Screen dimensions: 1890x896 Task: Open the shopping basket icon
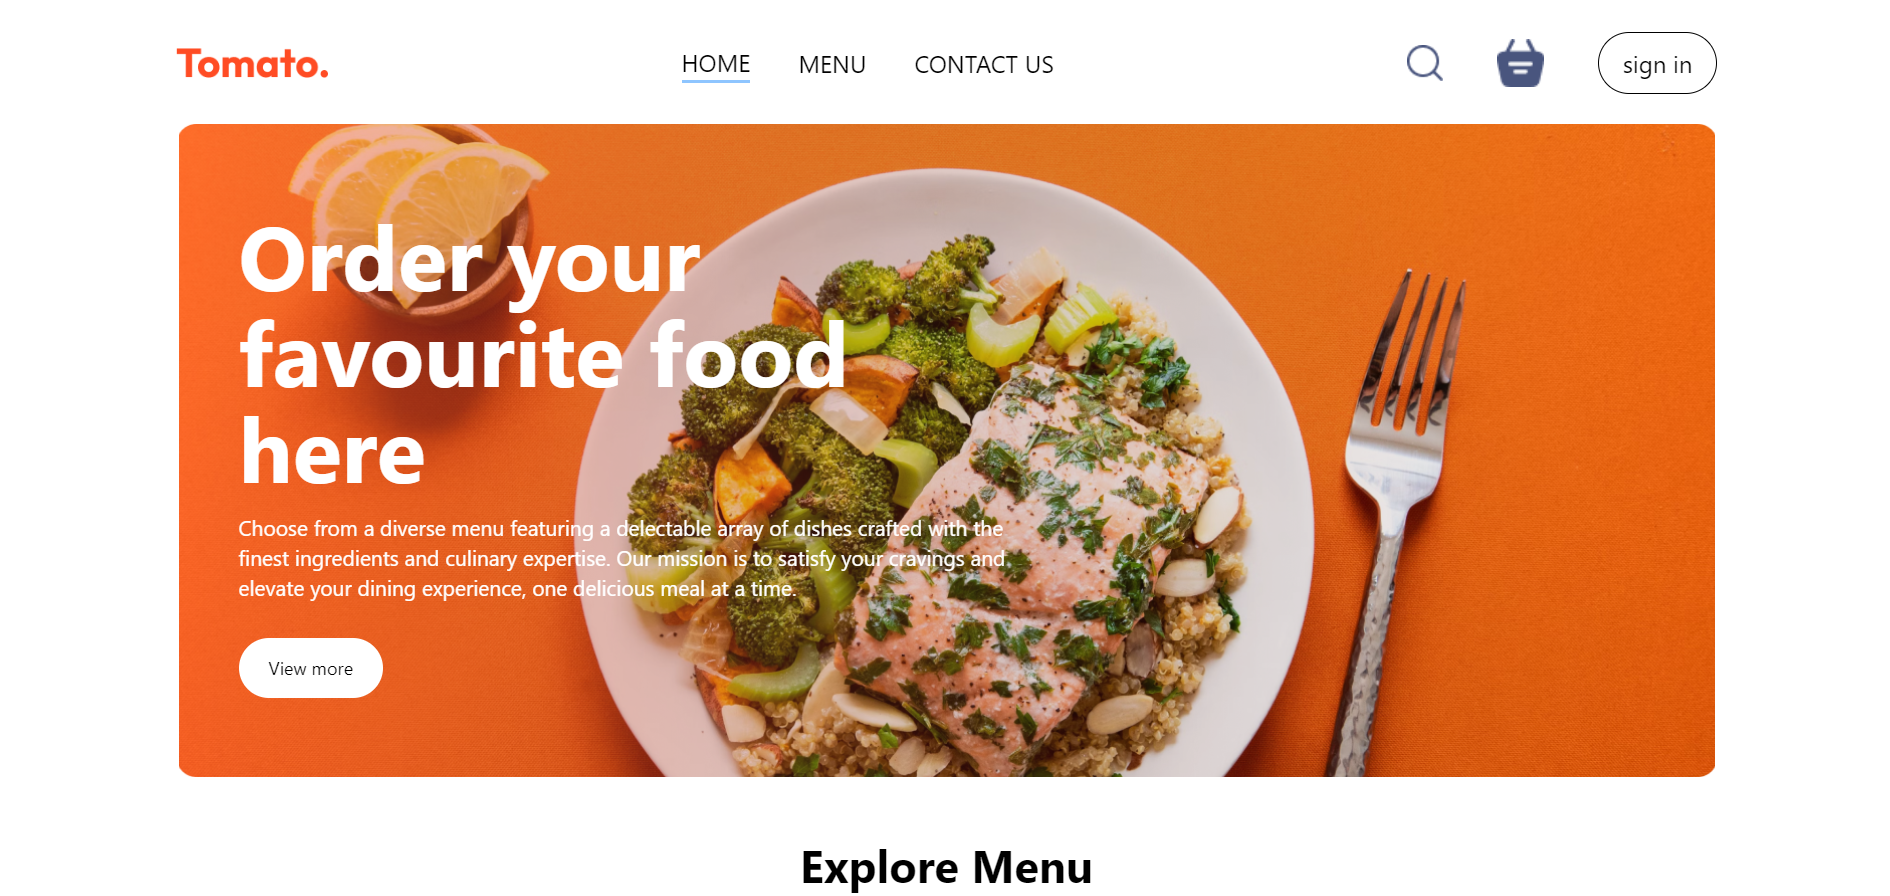tap(1520, 63)
